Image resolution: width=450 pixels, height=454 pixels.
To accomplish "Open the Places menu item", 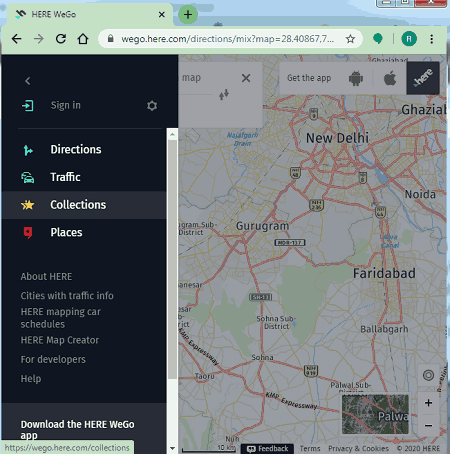I will [84, 233].
